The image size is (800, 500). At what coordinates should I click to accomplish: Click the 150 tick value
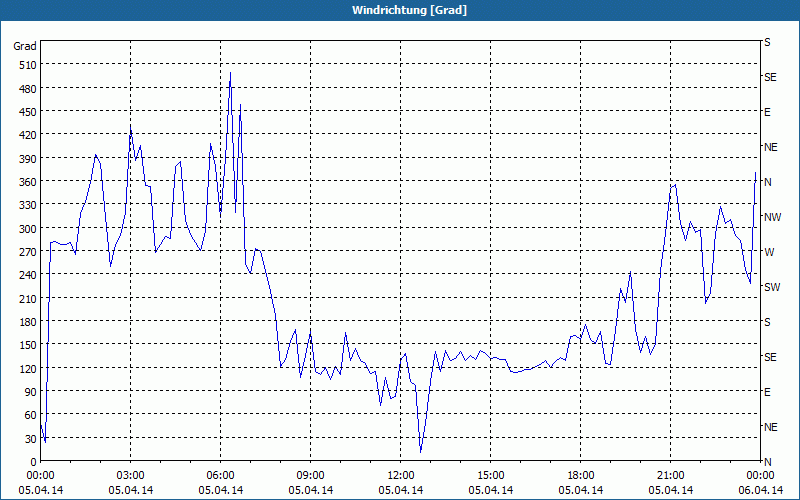(28, 345)
